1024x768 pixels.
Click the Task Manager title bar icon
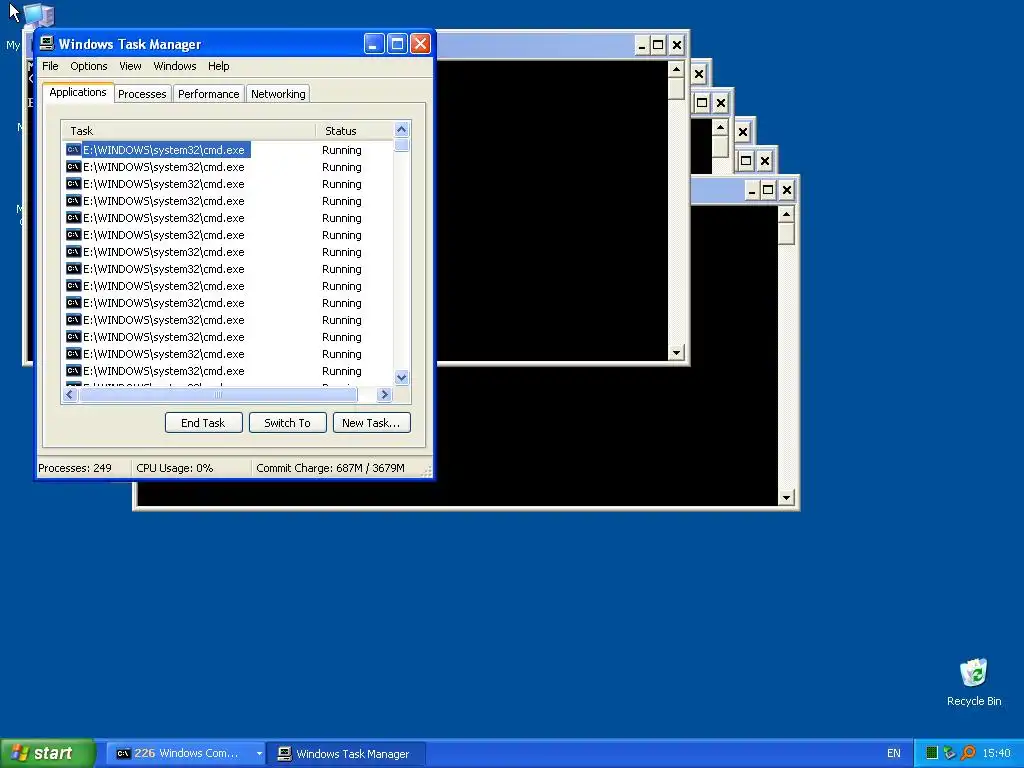click(46, 44)
